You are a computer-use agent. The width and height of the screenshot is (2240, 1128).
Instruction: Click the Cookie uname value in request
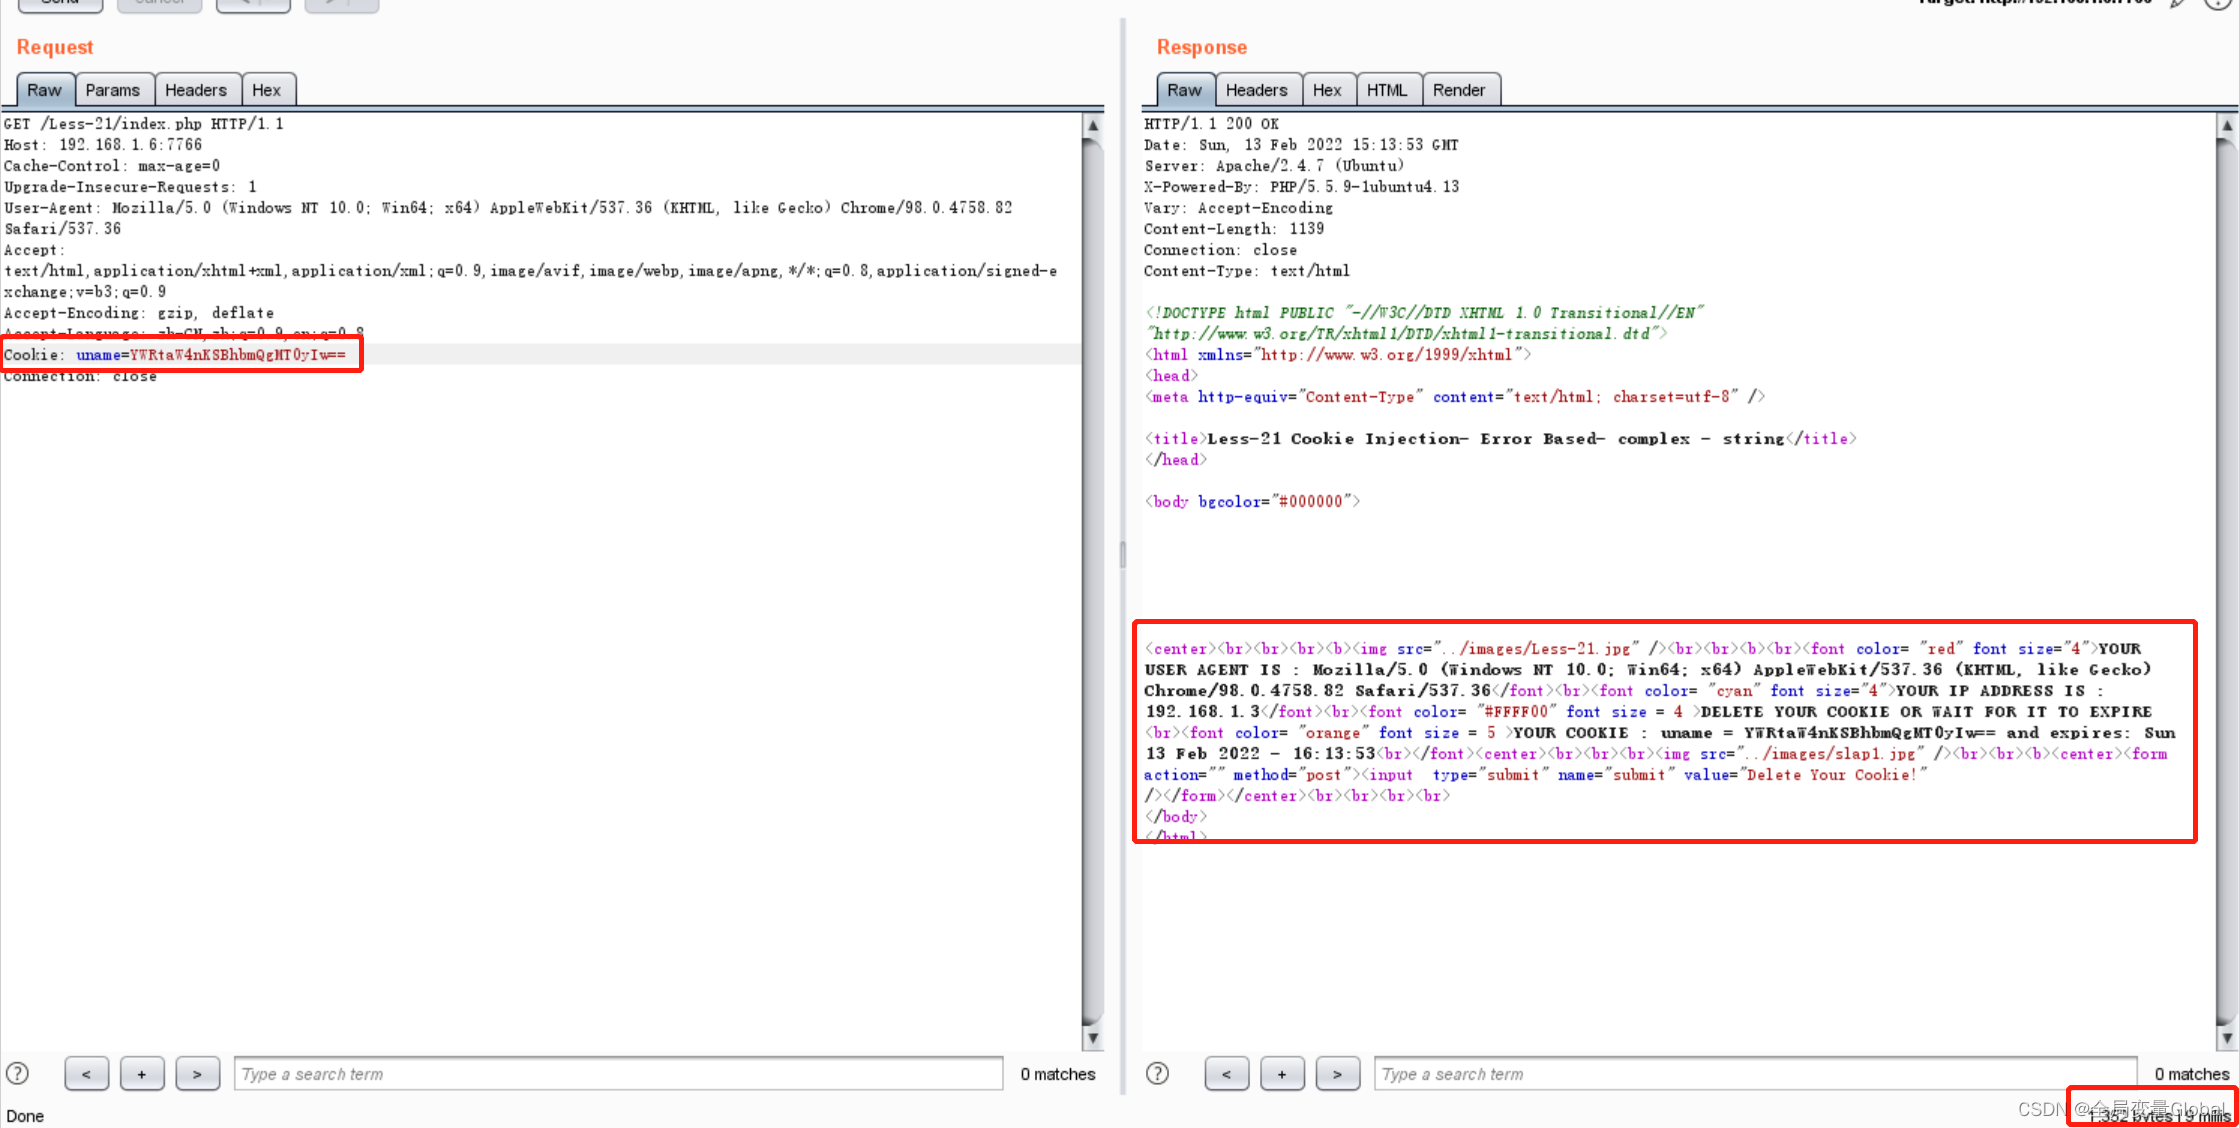click(x=238, y=355)
